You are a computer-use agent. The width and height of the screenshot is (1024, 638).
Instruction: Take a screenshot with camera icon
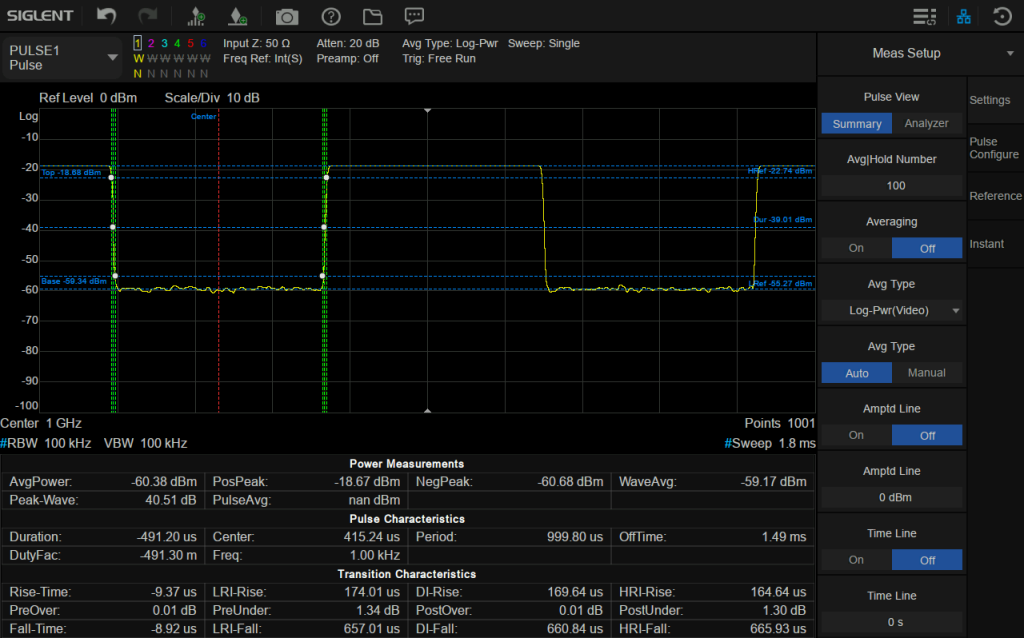287,16
